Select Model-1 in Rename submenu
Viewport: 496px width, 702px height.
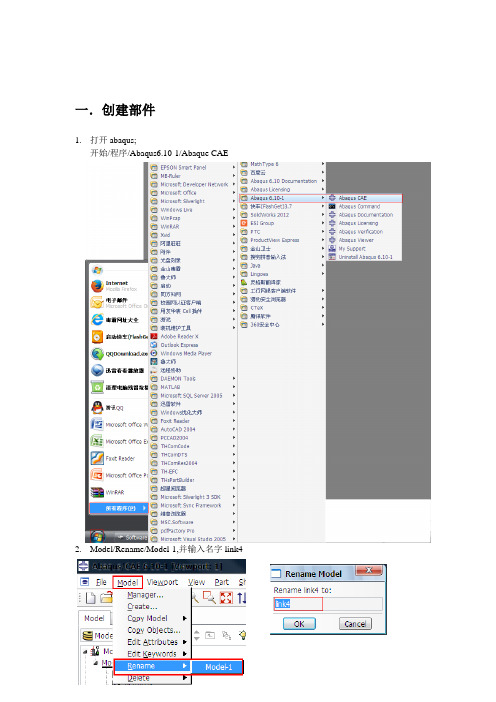click(x=218, y=667)
